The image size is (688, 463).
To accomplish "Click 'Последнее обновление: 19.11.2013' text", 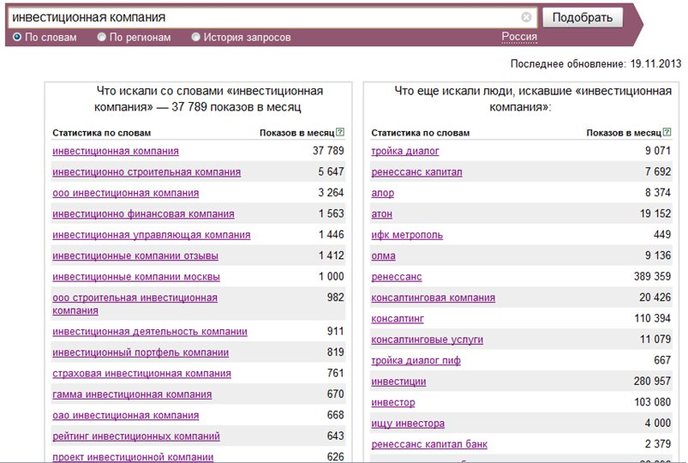I will [596, 64].
